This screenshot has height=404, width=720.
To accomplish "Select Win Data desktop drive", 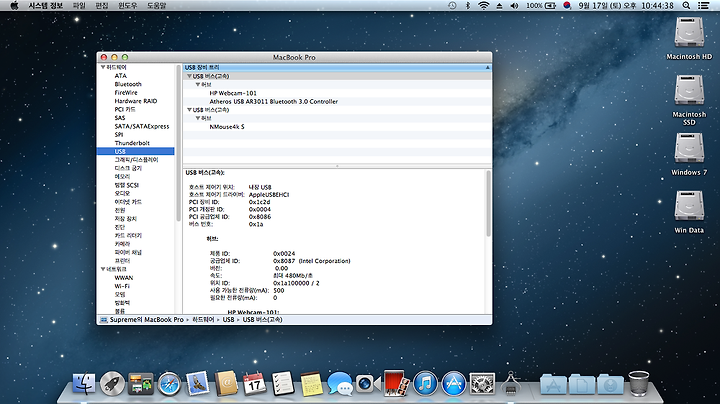I will [689, 212].
